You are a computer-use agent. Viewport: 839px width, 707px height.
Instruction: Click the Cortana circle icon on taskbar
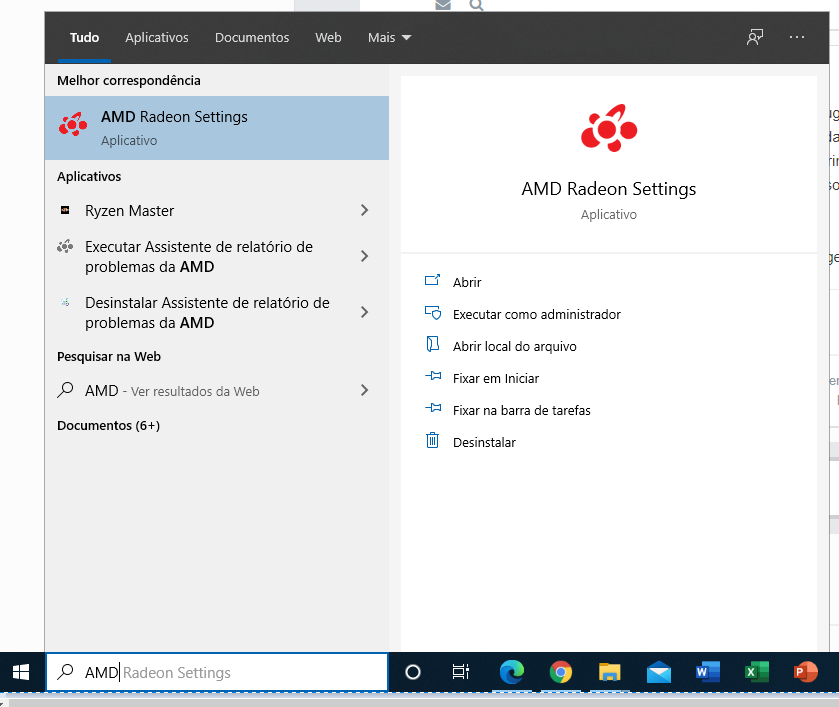(x=413, y=672)
